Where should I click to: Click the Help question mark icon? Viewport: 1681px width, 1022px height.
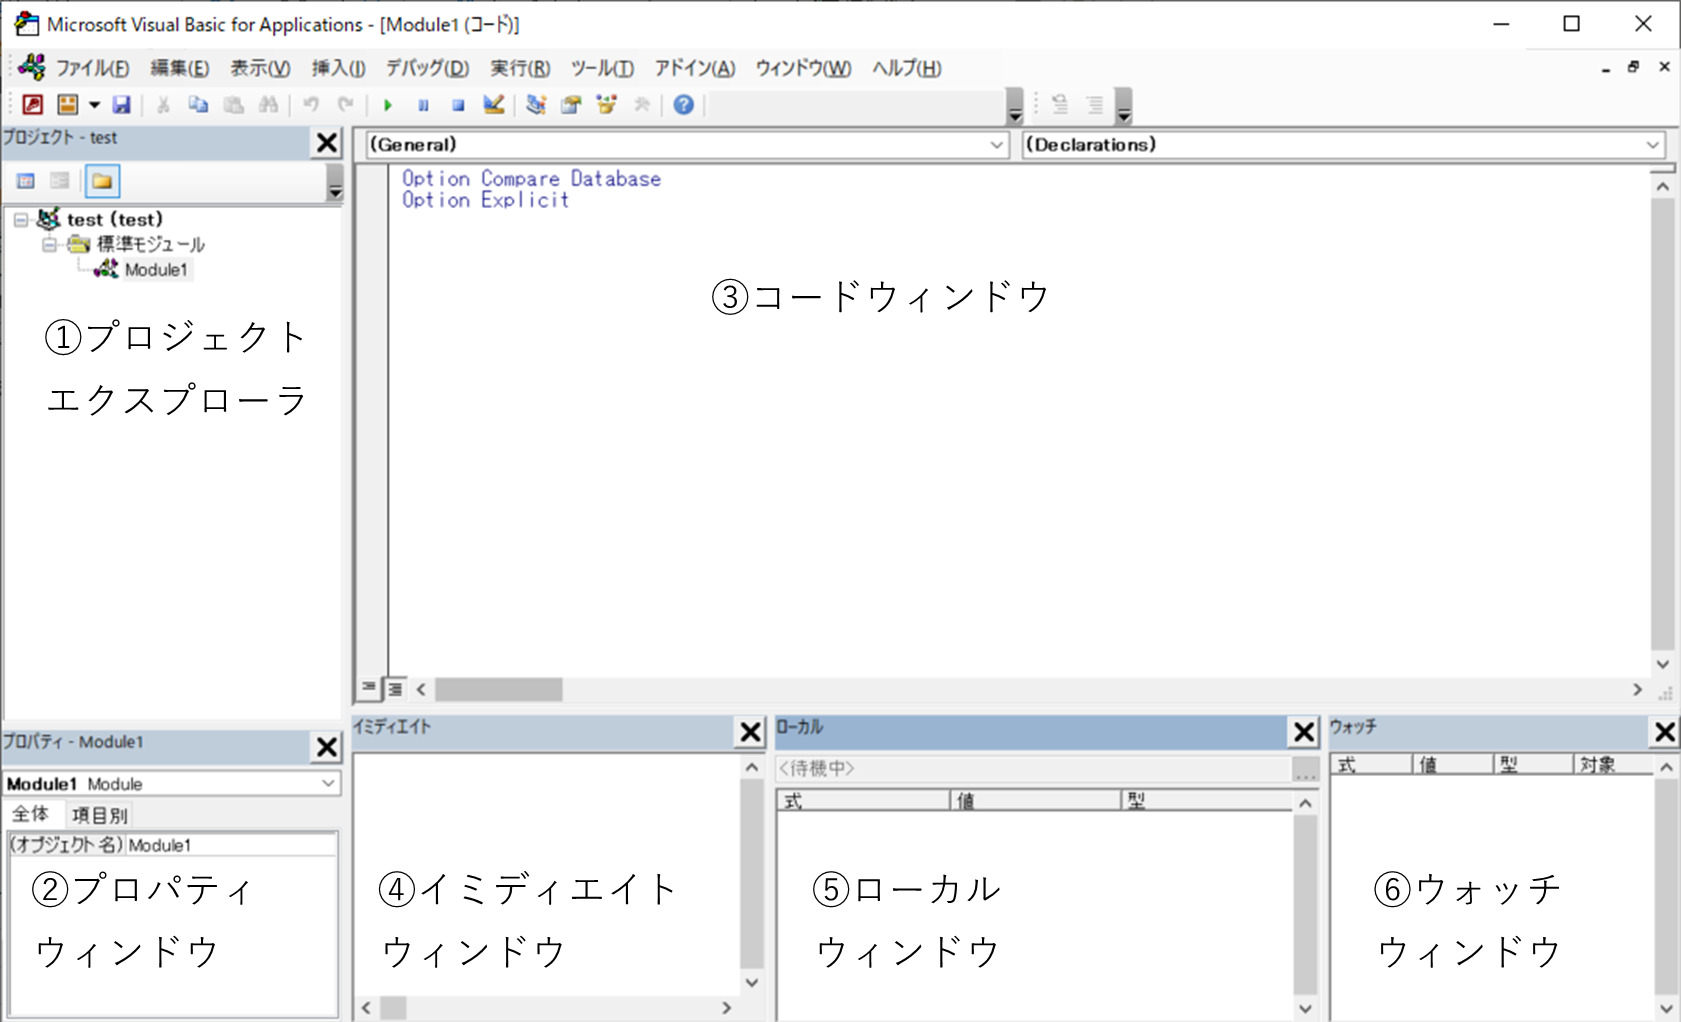pos(683,104)
